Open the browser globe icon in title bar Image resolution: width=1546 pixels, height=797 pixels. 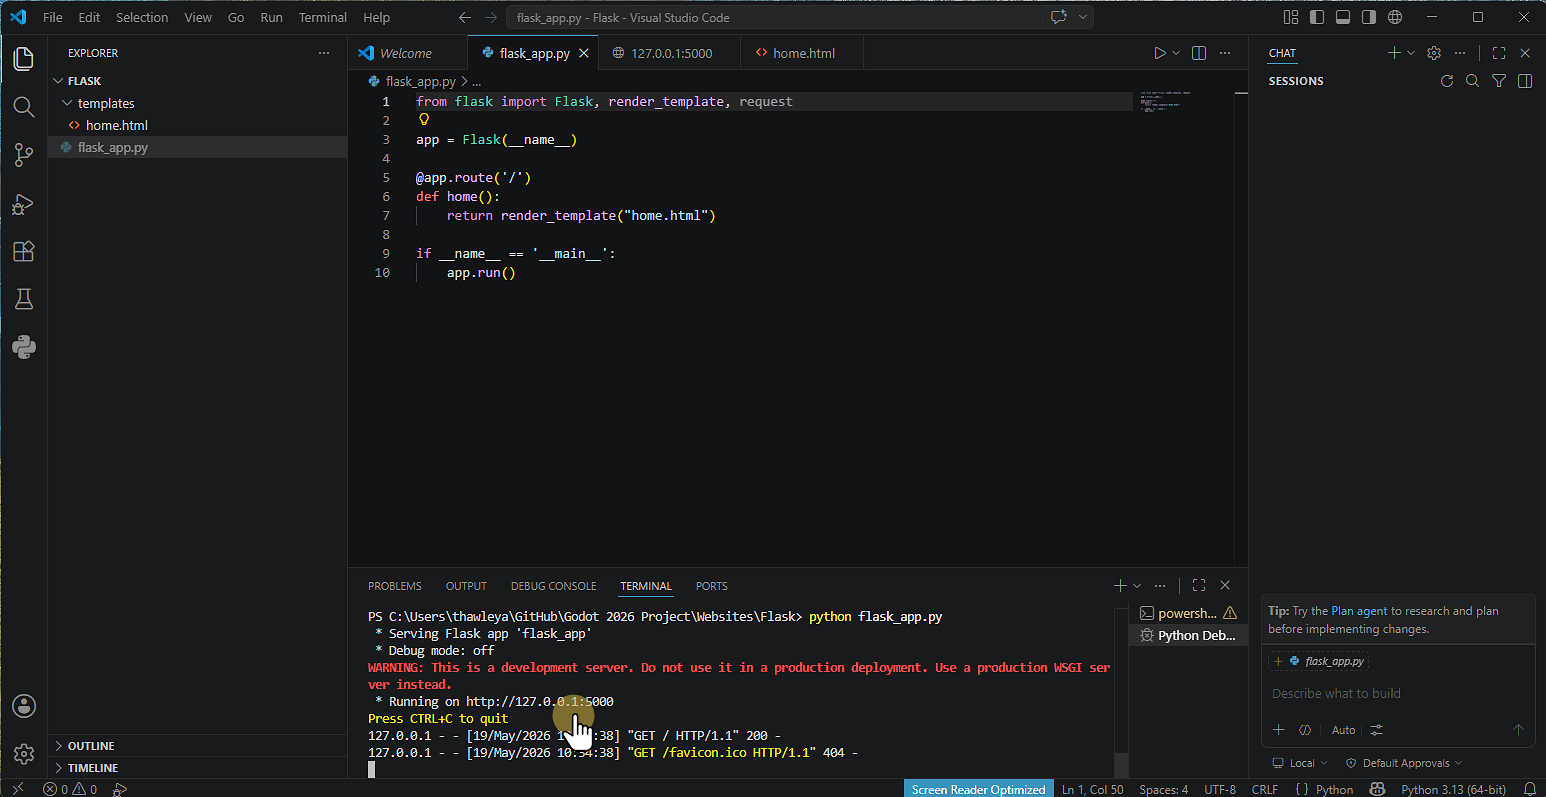pos(1395,17)
